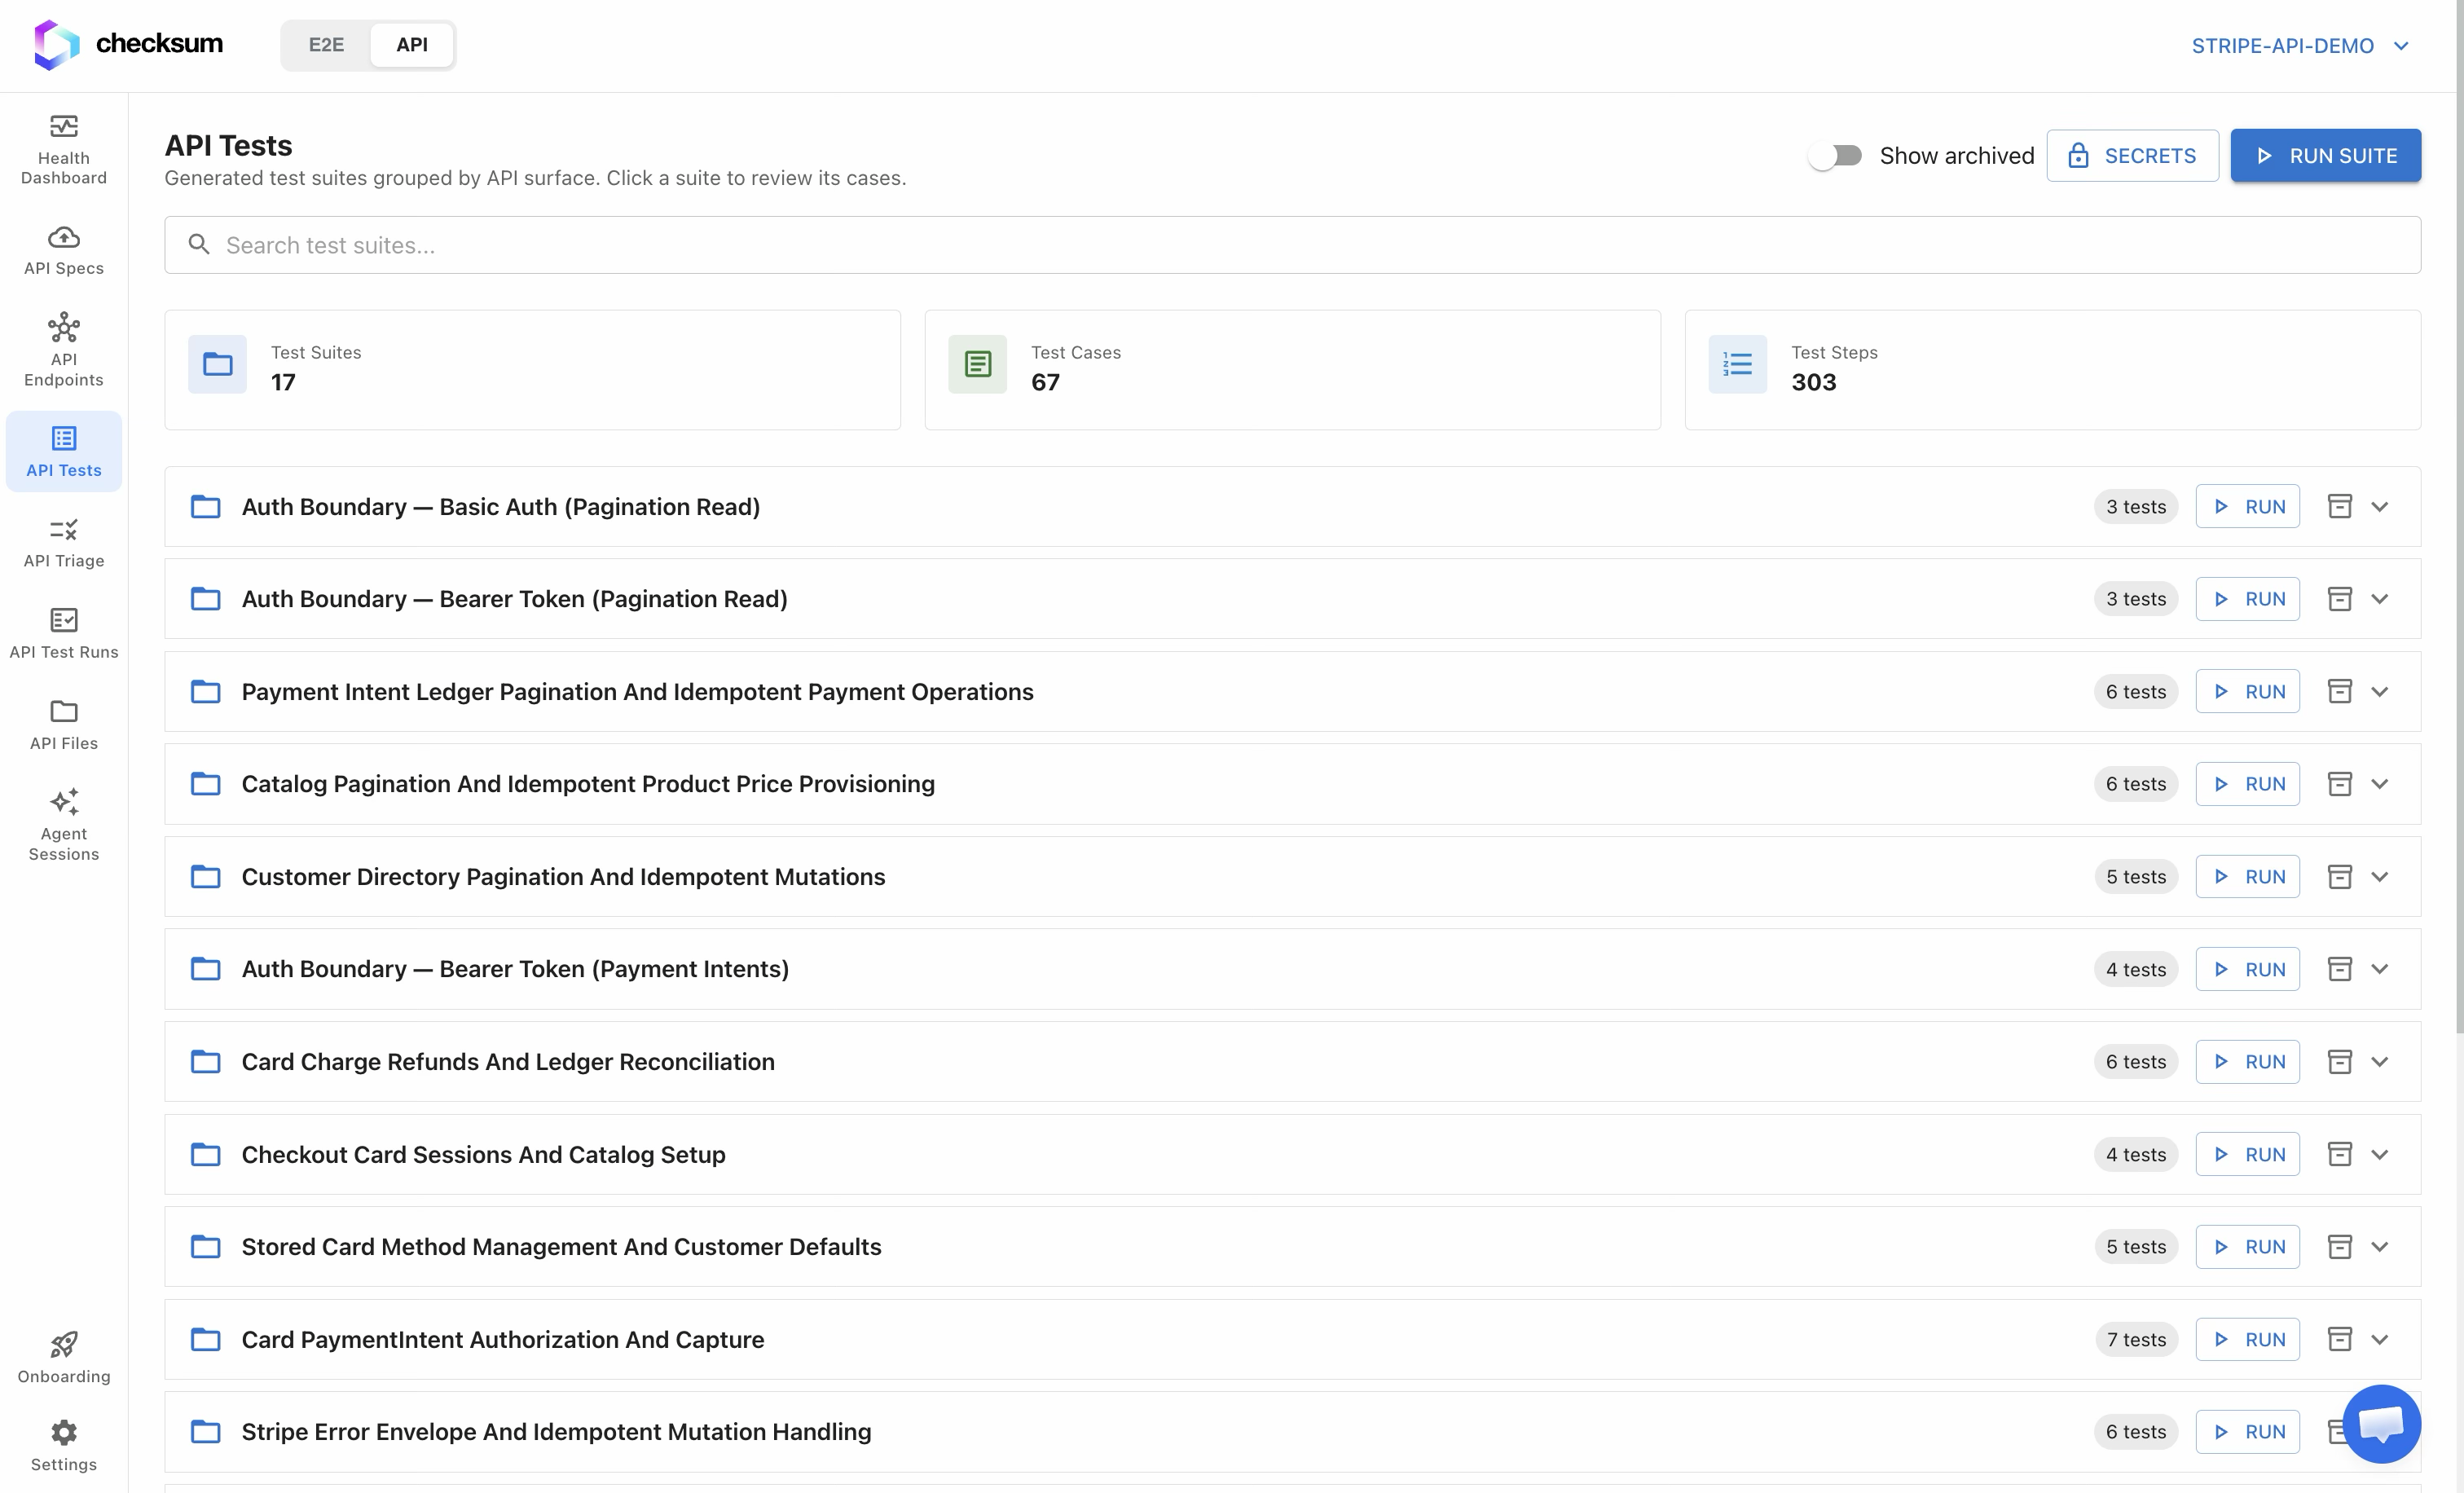The image size is (2464, 1493).
Task: Archive the Payment Intent Ledger suite
Action: (x=2340, y=691)
